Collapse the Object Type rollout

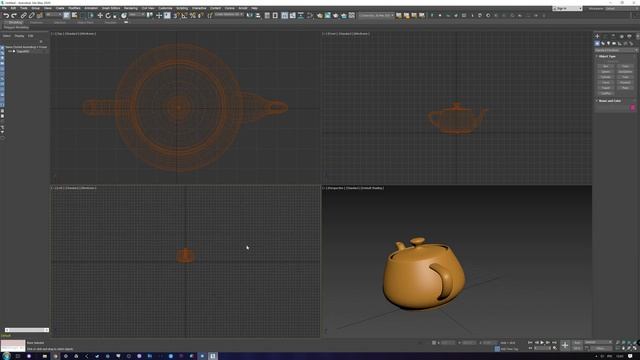click(607, 56)
